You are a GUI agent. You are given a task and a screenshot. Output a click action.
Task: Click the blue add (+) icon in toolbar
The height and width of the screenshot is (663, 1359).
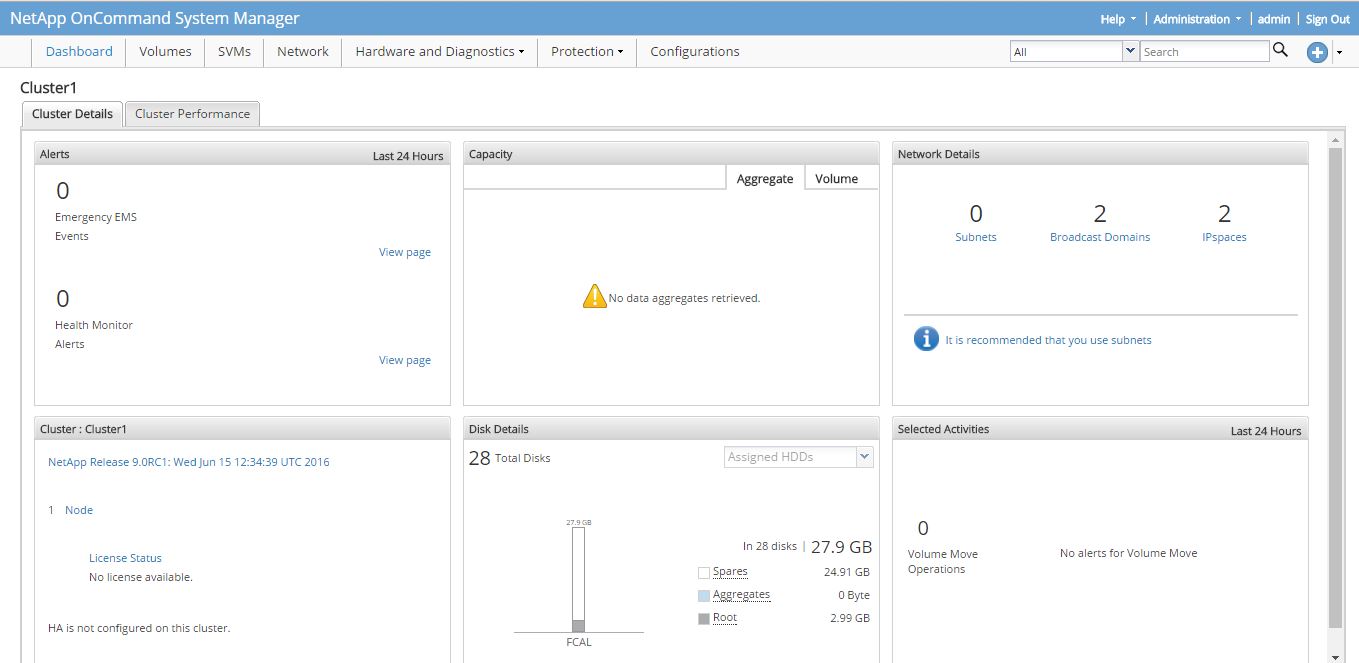(x=1316, y=51)
